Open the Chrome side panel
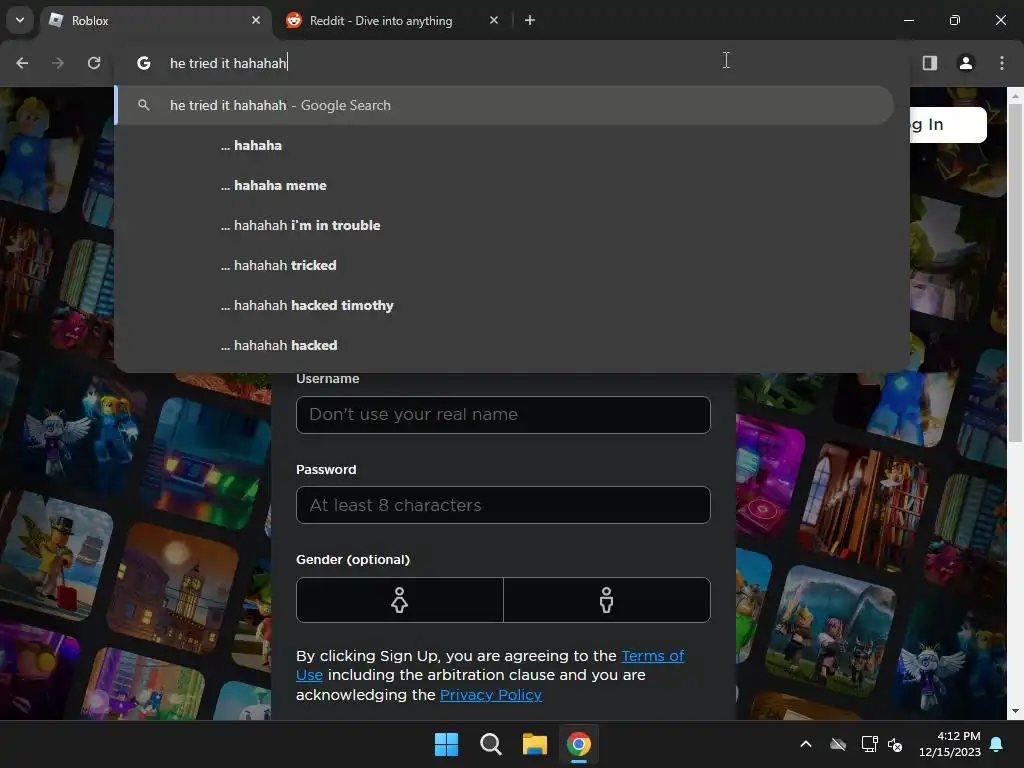This screenshot has width=1024, height=768. pos(929,63)
